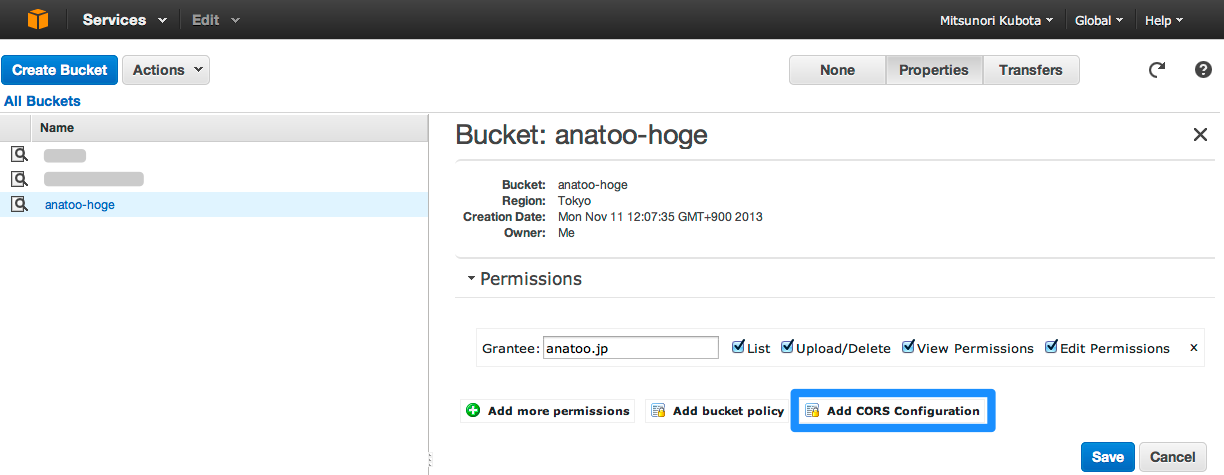Open the Global region dropdown
Viewport: 1224px width, 475px height.
1098,20
